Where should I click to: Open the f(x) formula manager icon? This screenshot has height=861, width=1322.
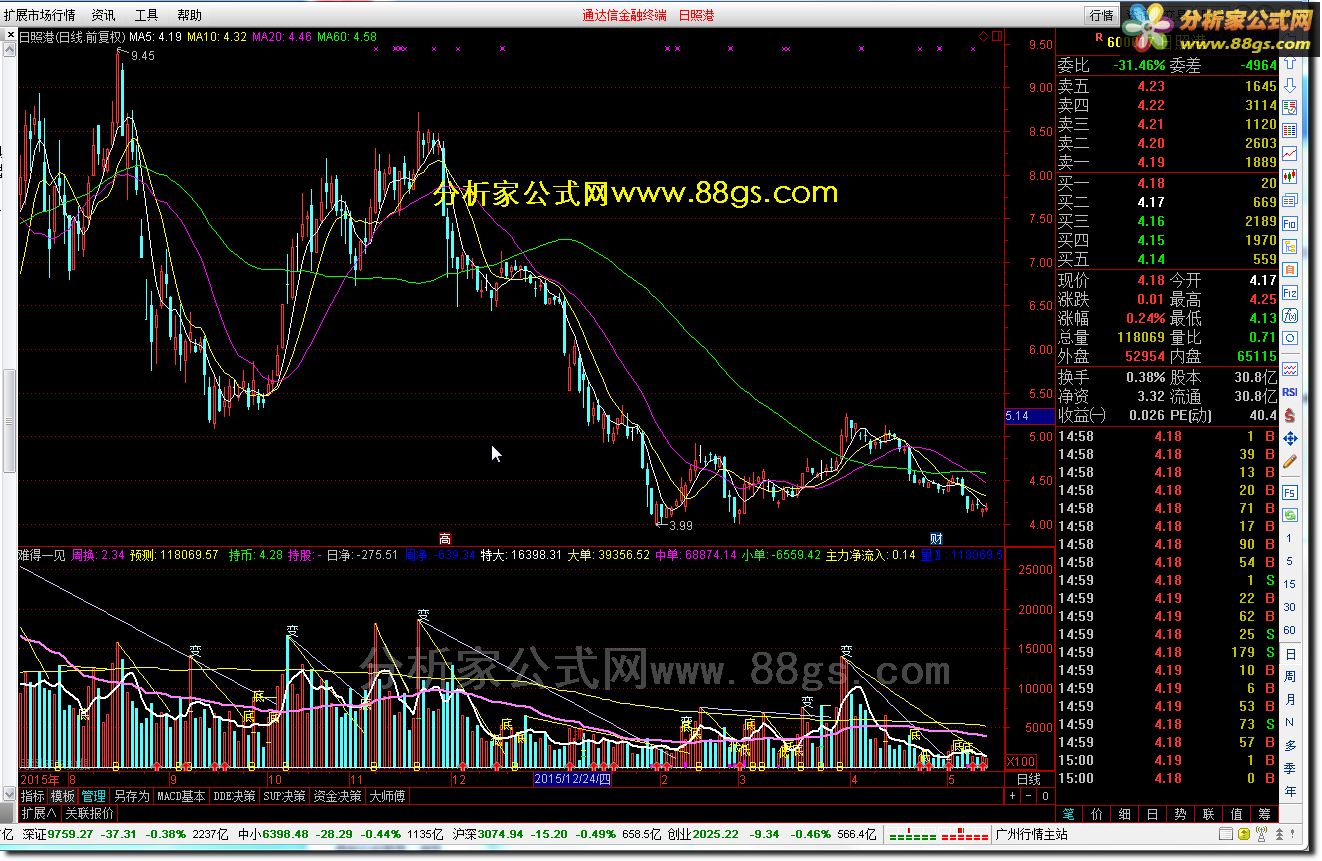[x=1290, y=315]
